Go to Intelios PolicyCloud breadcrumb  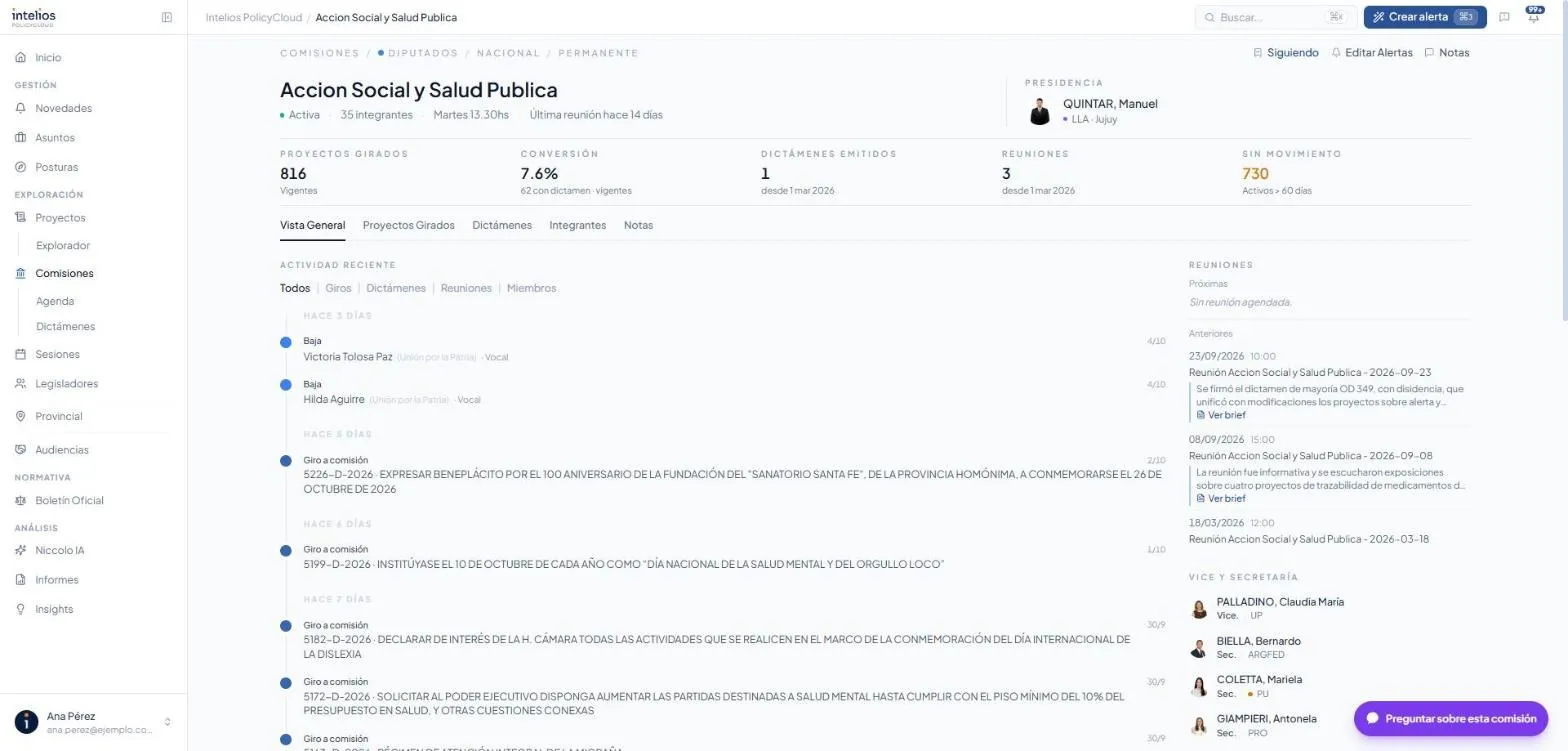(x=254, y=18)
